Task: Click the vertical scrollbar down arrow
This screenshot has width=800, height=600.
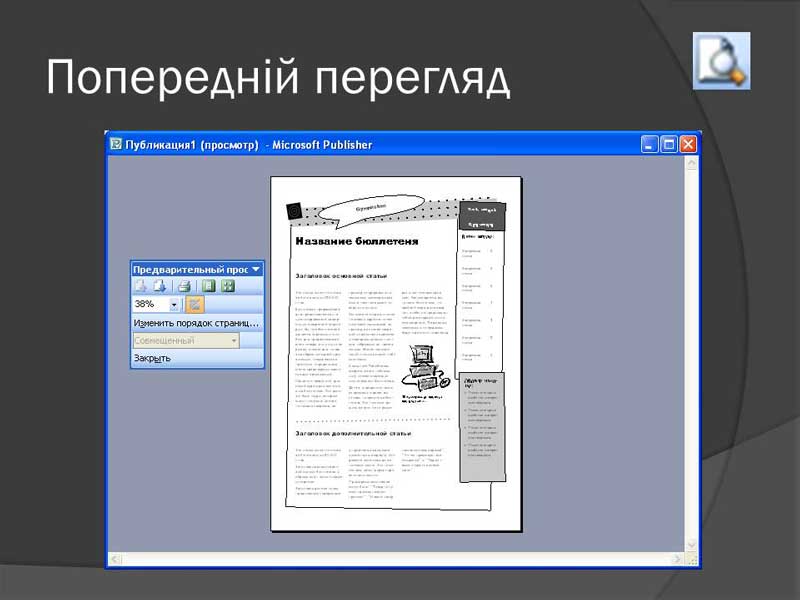Action: [x=690, y=545]
